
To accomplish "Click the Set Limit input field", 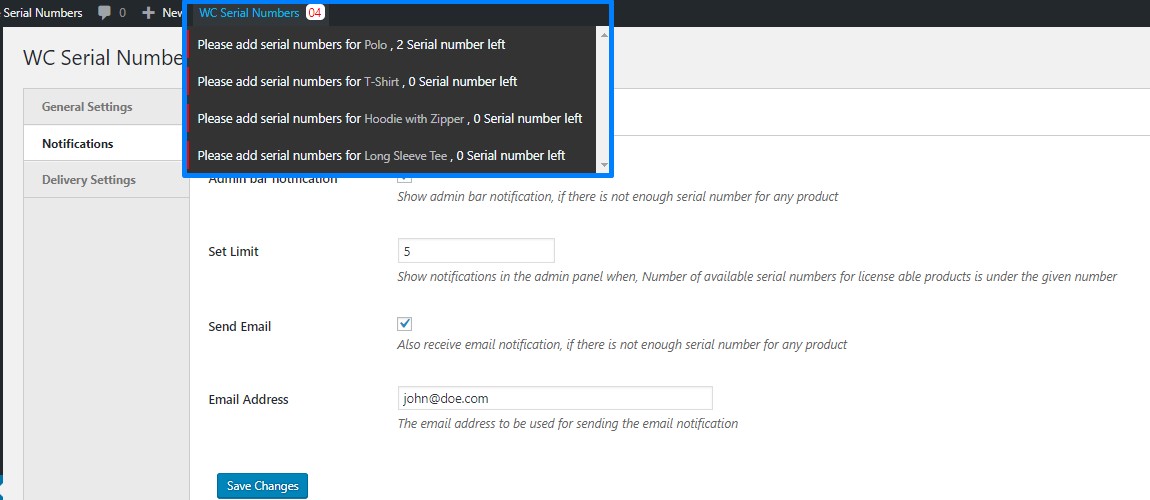I will [476, 251].
